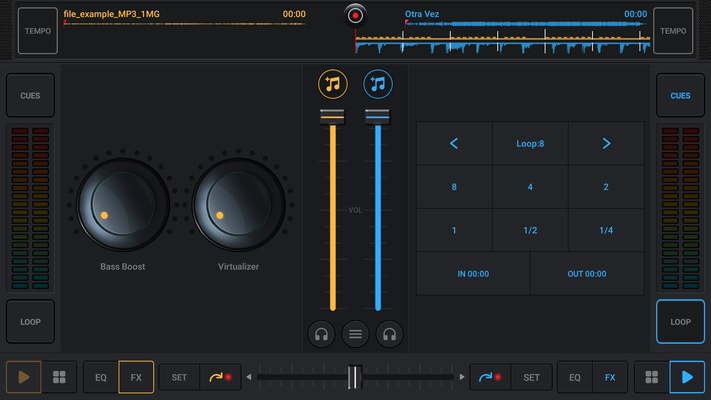The width and height of the screenshot is (711, 400).
Task: Click the center record button
Action: [355, 15]
